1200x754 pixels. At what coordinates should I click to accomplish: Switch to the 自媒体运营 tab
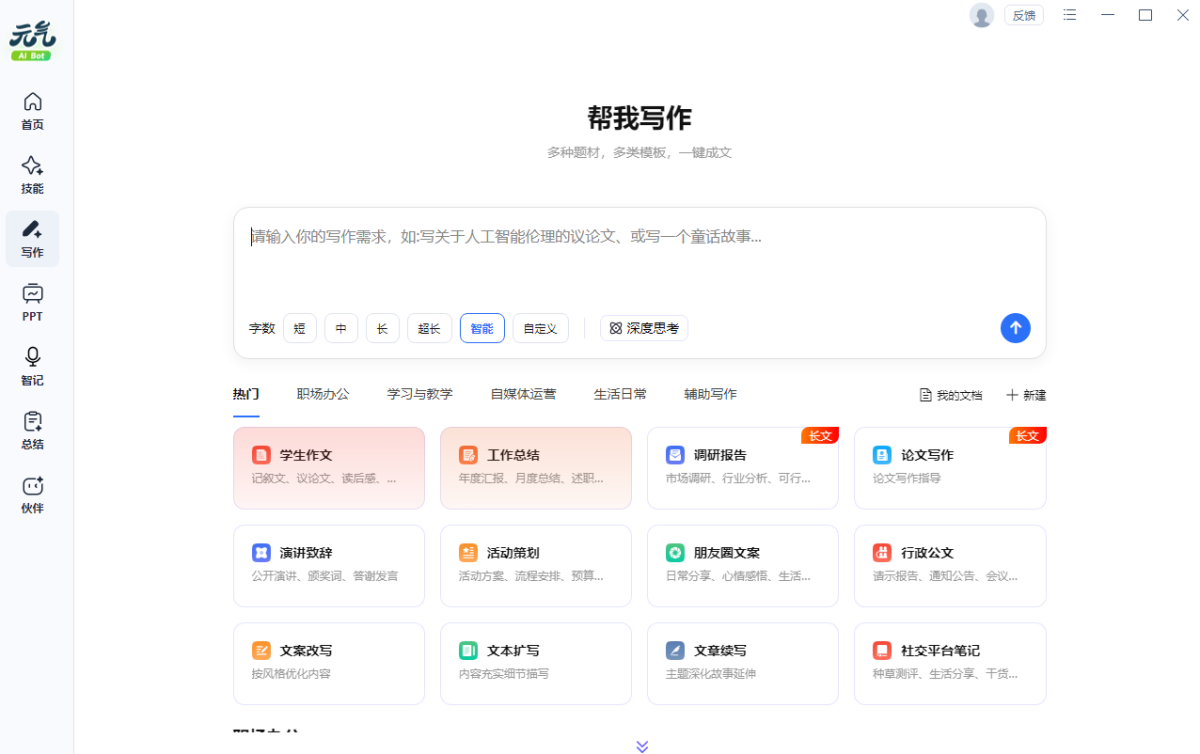(523, 394)
